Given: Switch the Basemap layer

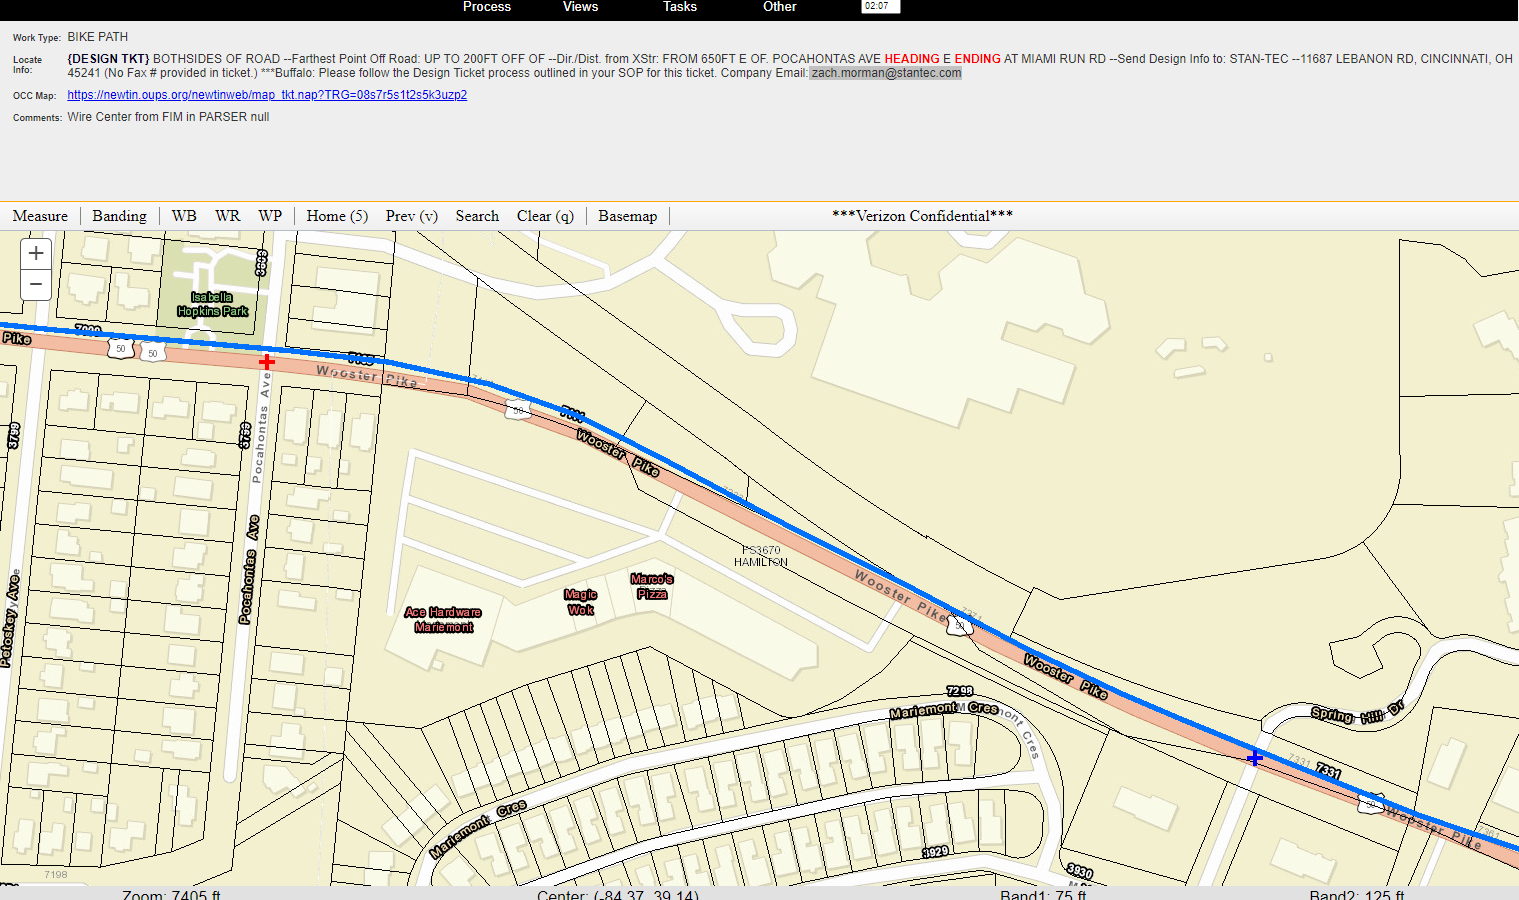Looking at the screenshot, I should pyautogui.click(x=627, y=216).
